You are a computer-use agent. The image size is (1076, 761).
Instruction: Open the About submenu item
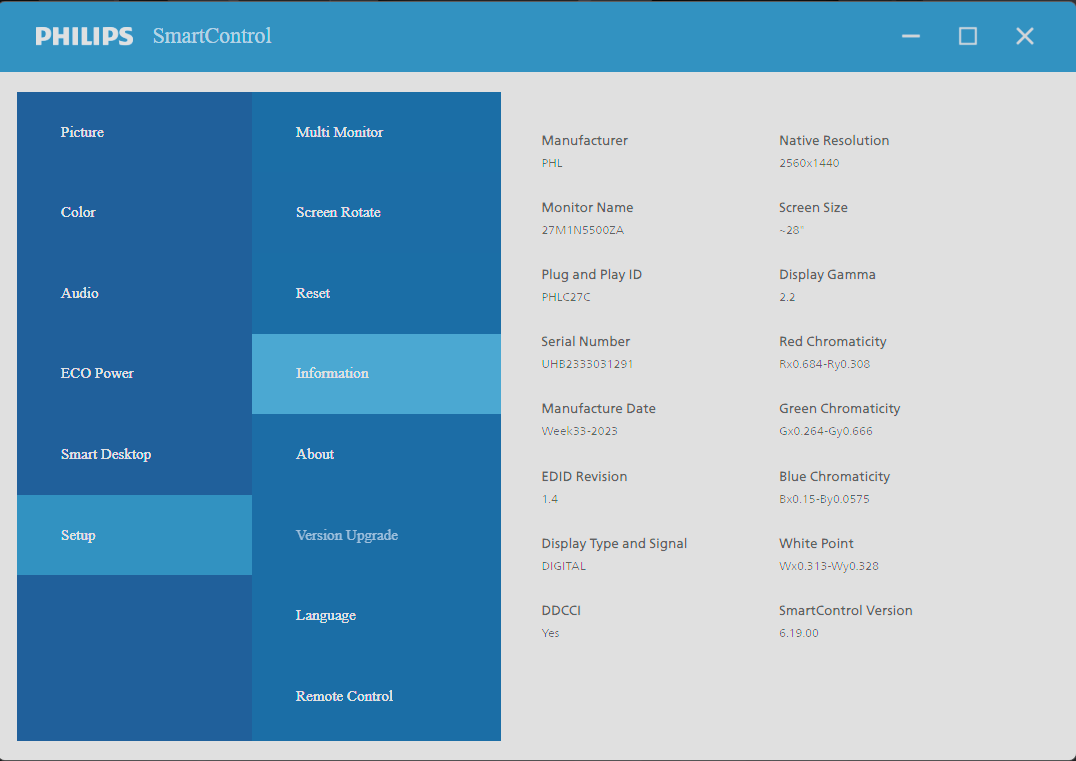pyautogui.click(x=376, y=454)
